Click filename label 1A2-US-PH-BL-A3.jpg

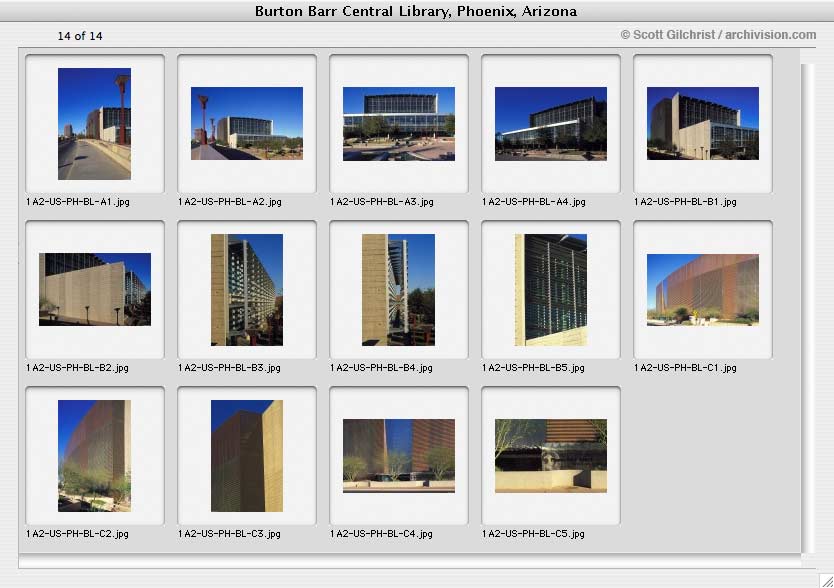click(382, 202)
